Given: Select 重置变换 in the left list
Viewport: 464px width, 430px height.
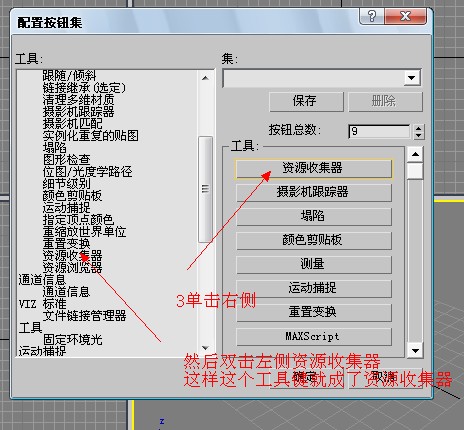Looking at the screenshot, I should click(x=66, y=243).
